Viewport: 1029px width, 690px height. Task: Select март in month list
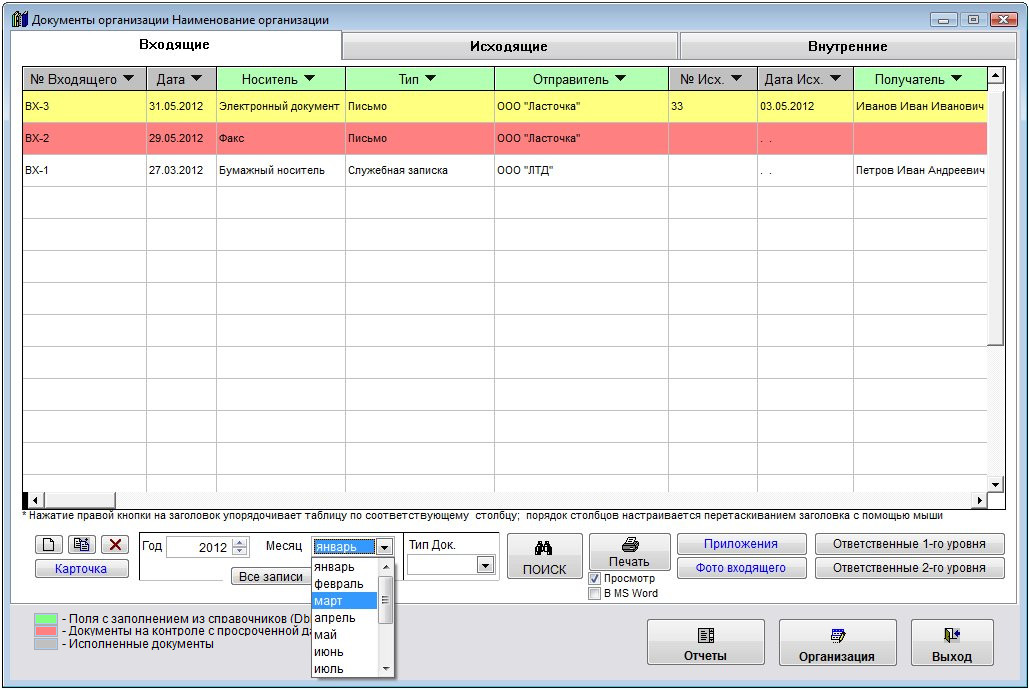(x=345, y=601)
